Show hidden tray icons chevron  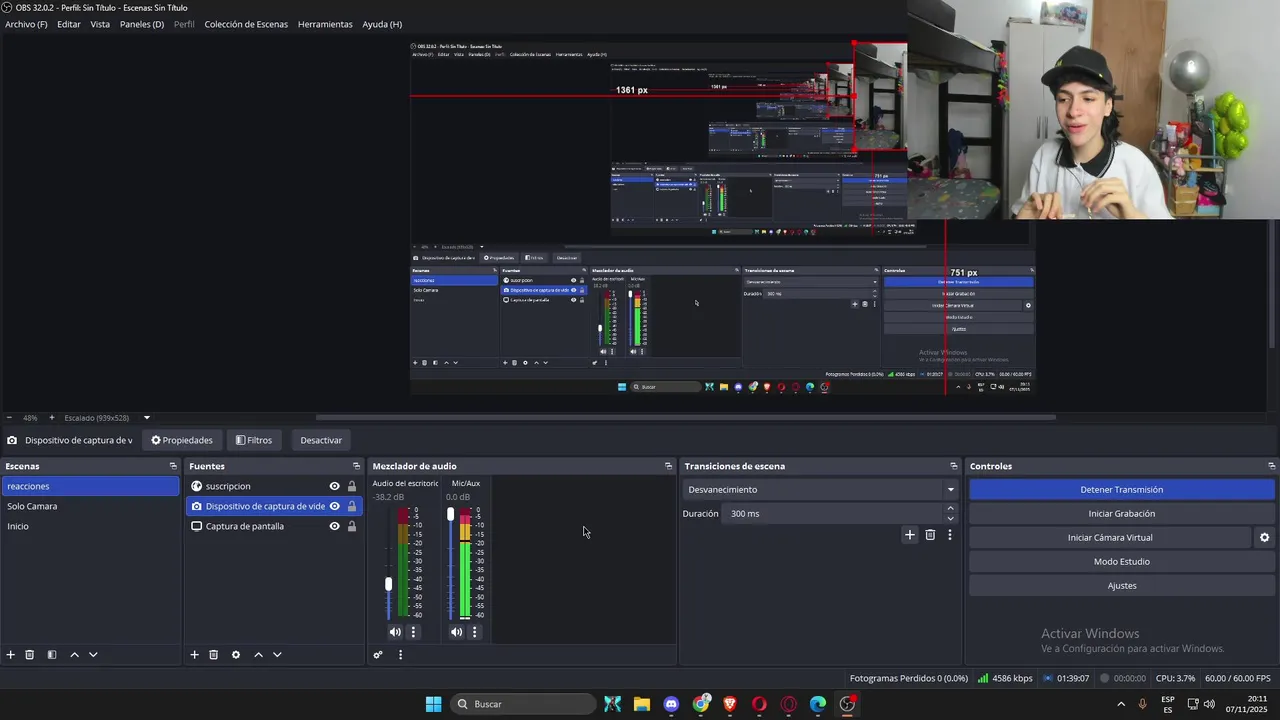pyautogui.click(x=1120, y=704)
